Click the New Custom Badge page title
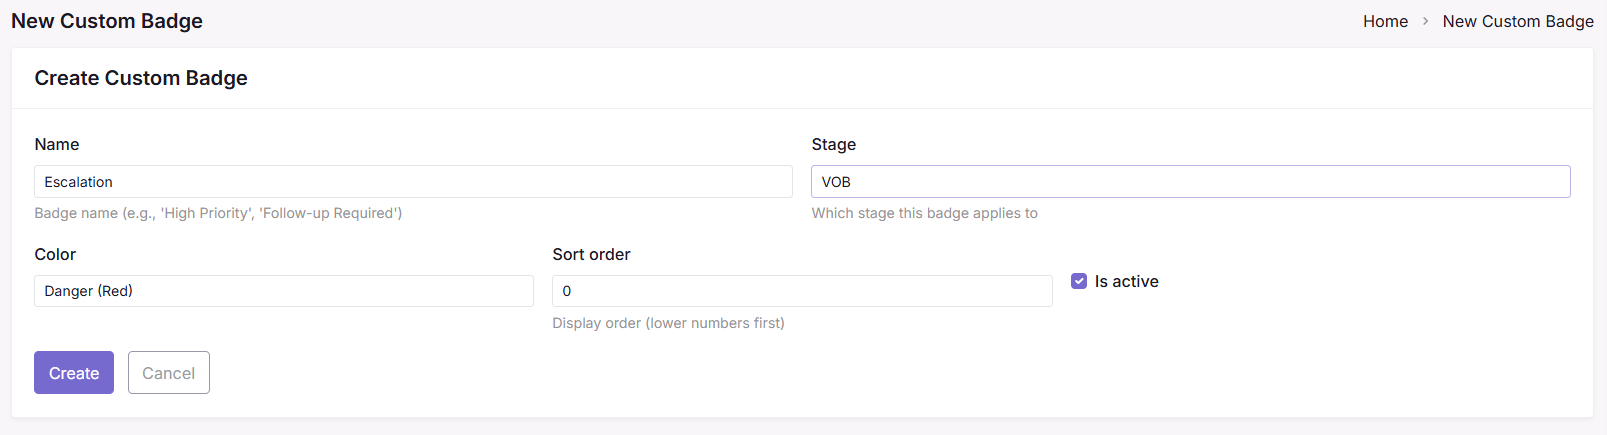Image resolution: width=1607 pixels, height=435 pixels. click(x=107, y=21)
